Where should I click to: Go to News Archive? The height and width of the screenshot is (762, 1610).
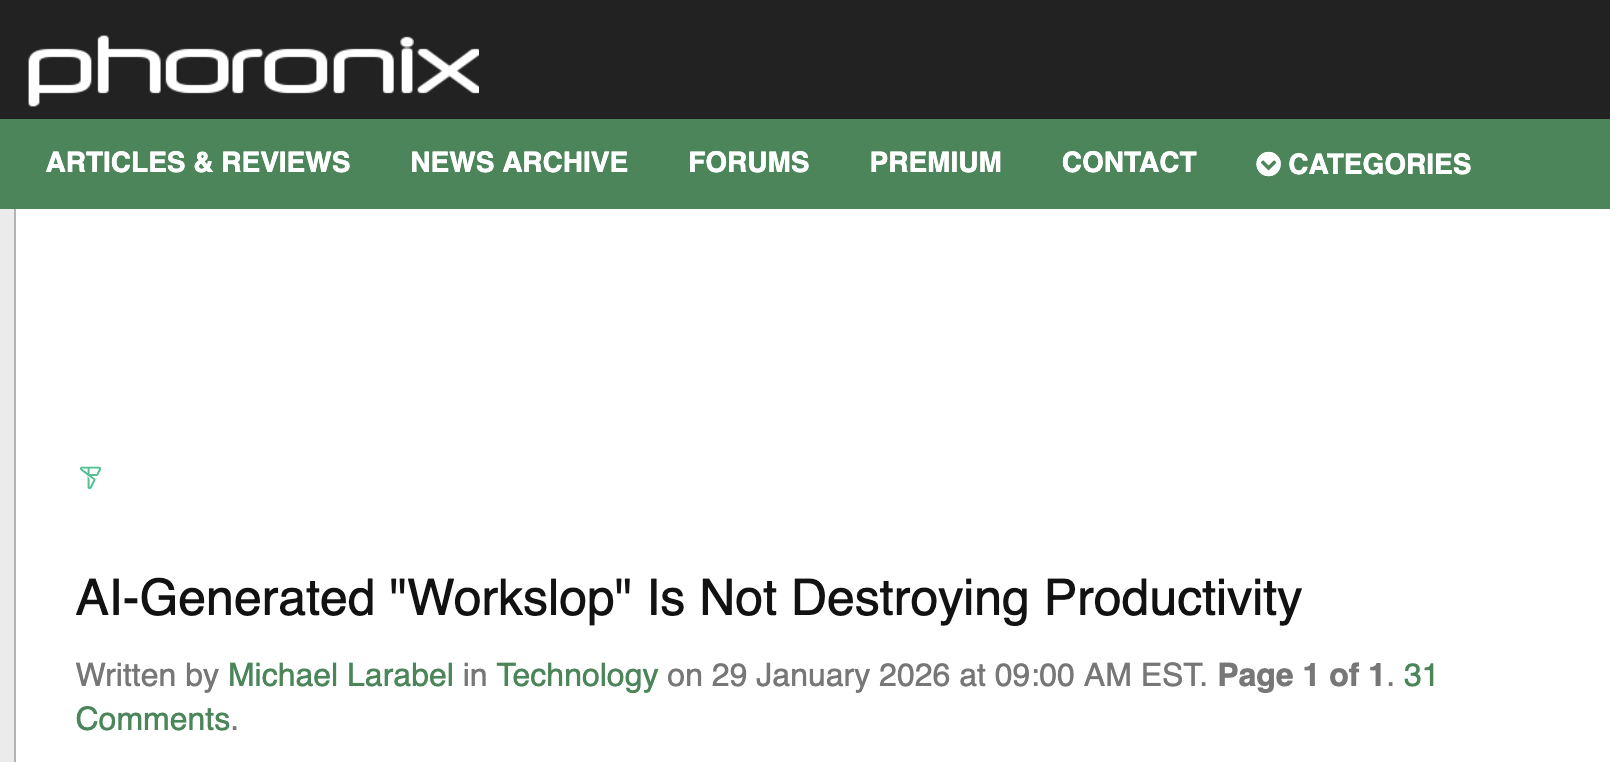(x=519, y=162)
